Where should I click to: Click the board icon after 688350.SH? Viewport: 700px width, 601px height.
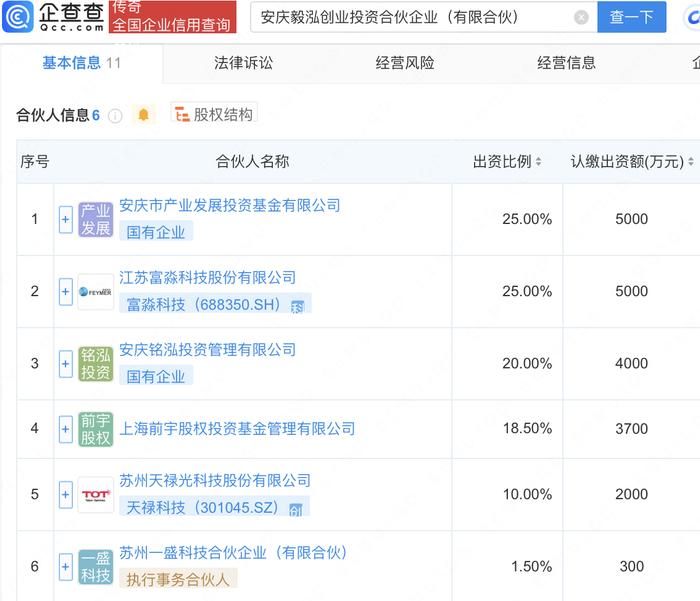[297, 306]
